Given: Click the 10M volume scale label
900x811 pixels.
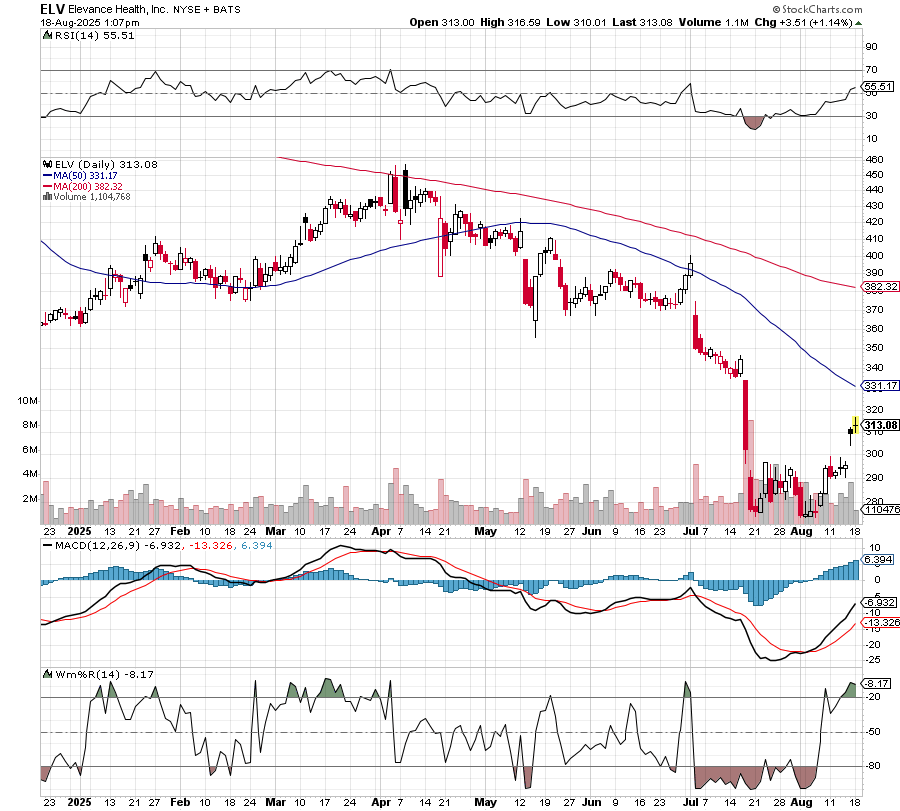Looking at the screenshot, I should [x=27, y=401].
